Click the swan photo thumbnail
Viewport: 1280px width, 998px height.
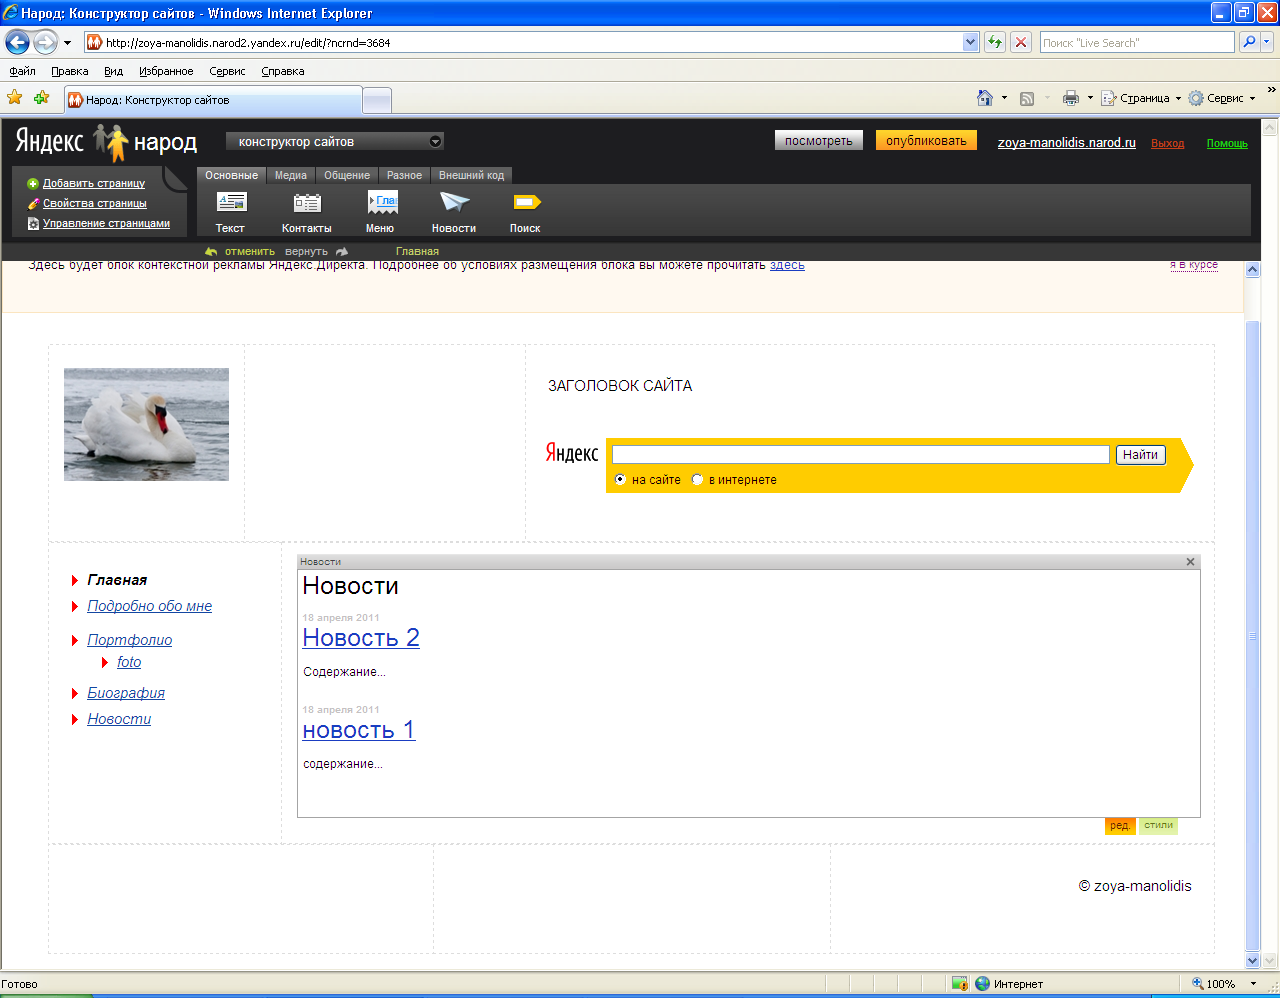(146, 424)
